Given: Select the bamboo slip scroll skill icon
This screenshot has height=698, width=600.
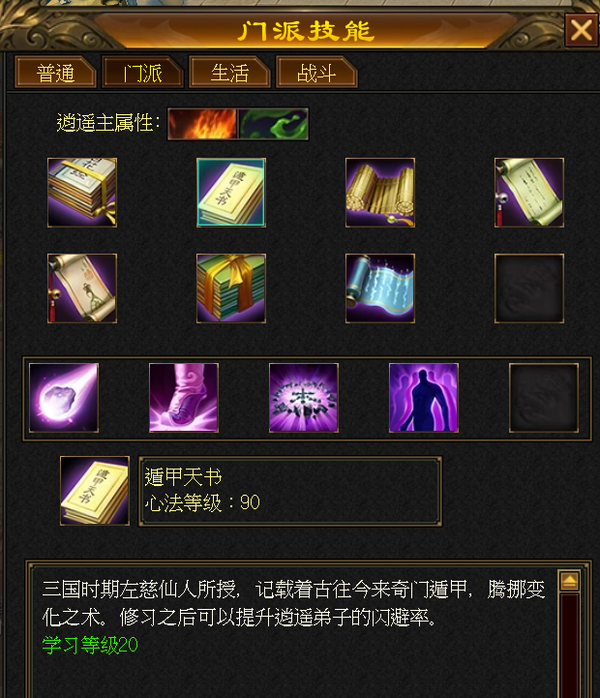Looking at the screenshot, I should coord(380,193).
